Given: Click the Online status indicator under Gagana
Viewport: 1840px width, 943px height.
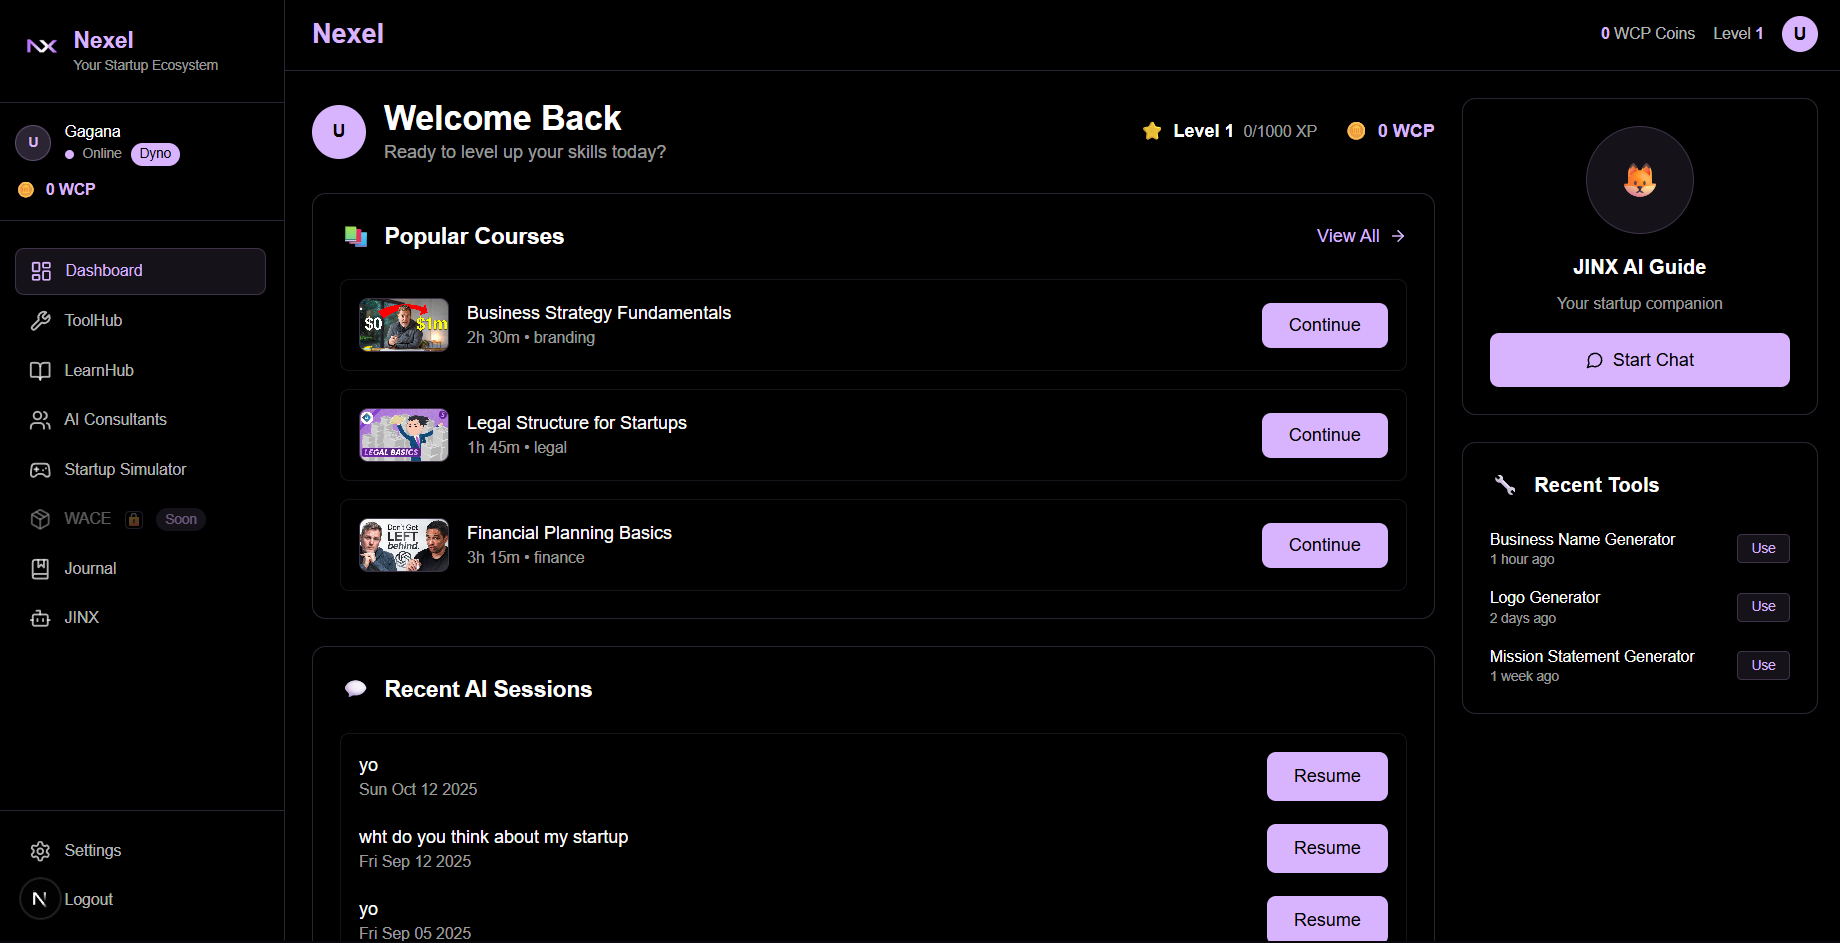Looking at the screenshot, I should [70, 153].
